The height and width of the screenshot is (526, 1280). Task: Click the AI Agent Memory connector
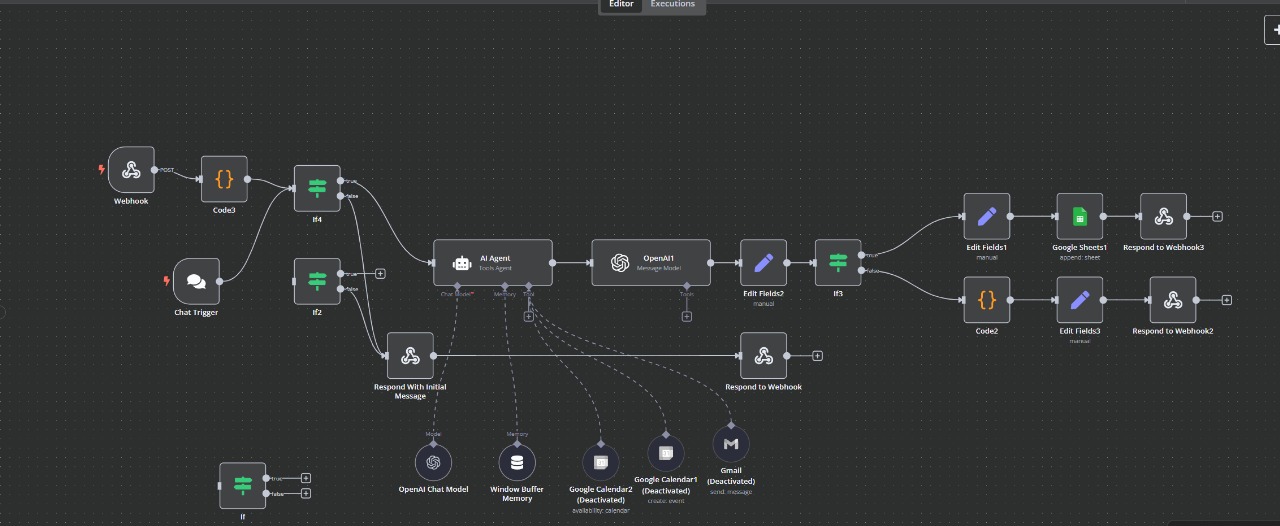[505, 286]
